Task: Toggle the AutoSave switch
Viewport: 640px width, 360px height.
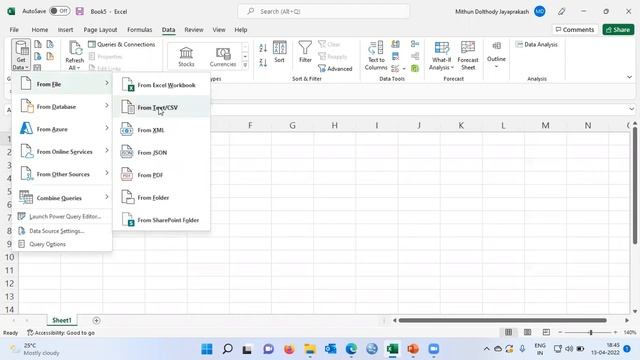Action: 60,11
